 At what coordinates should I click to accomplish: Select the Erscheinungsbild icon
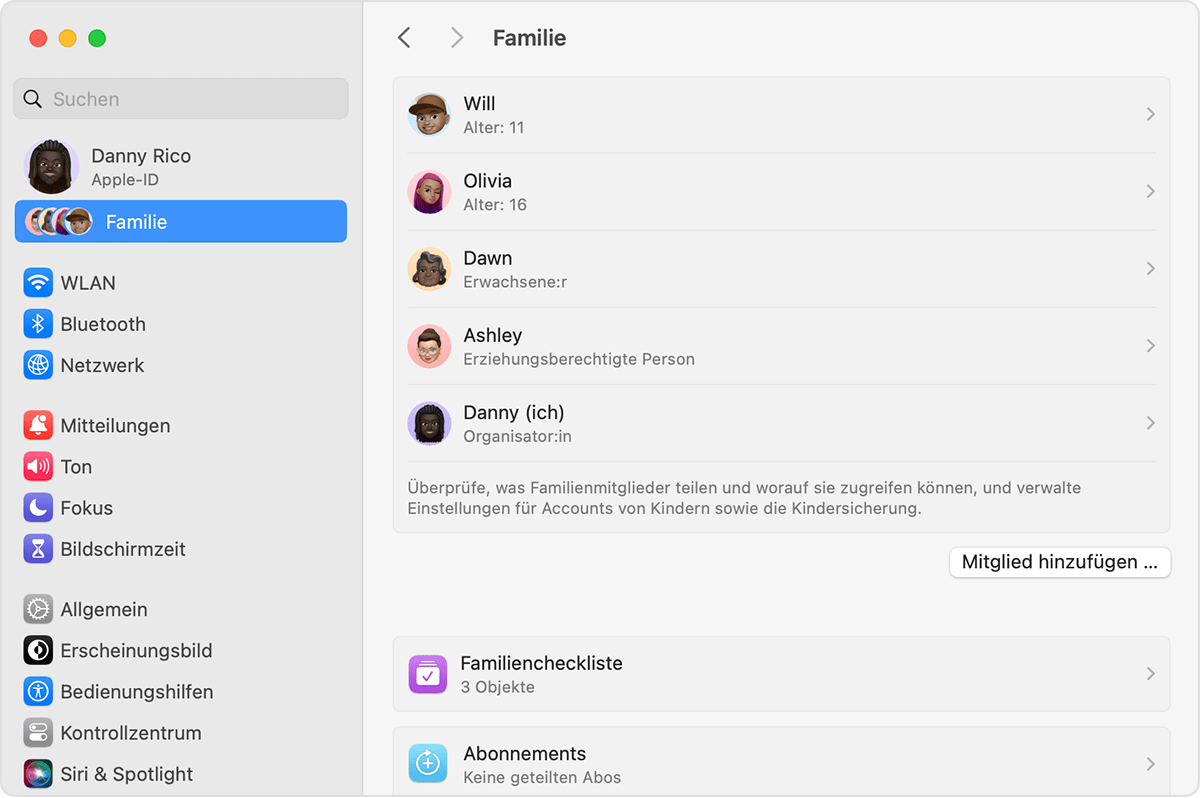tap(38, 650)
